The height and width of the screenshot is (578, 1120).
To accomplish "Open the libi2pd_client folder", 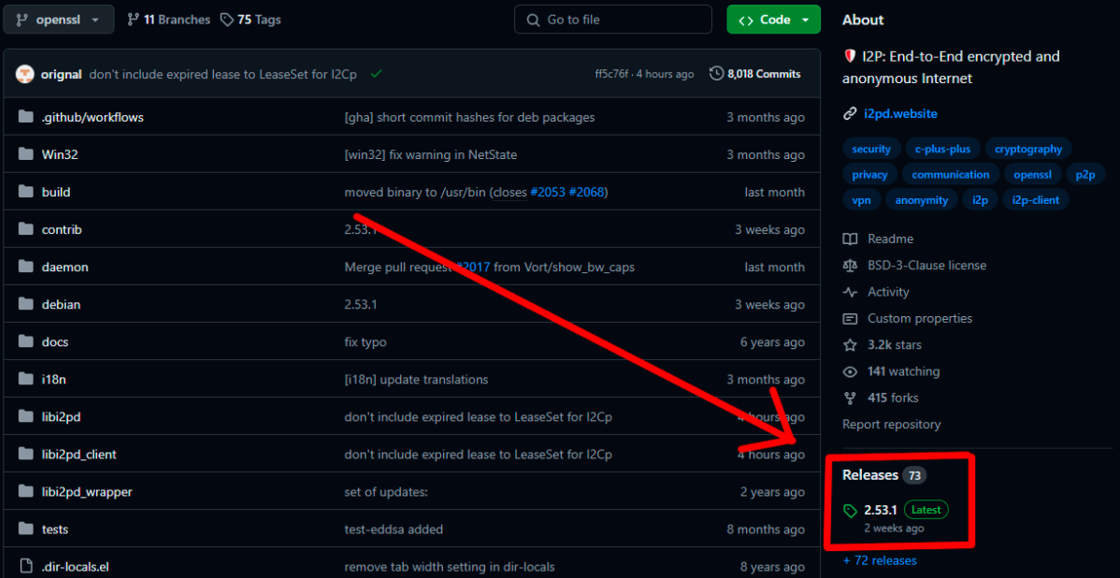I will click(x=79, y=454).
